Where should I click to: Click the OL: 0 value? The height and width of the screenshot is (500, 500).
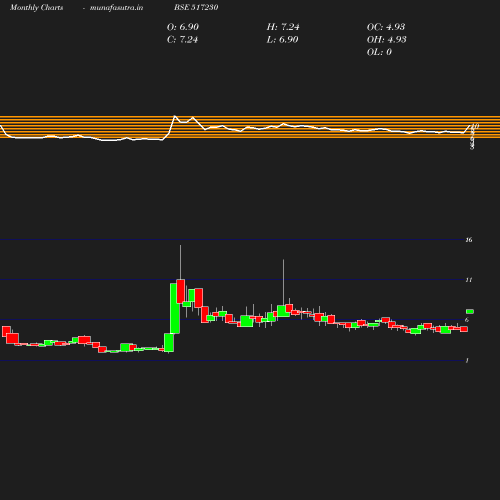click(x=379, y=52)
